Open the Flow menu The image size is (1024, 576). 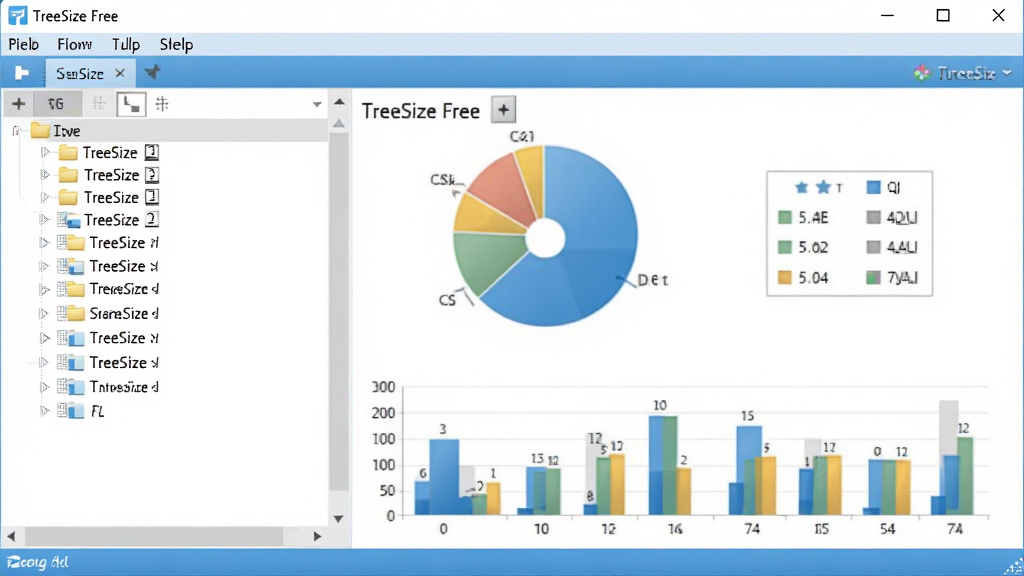(x=74, y=44)
